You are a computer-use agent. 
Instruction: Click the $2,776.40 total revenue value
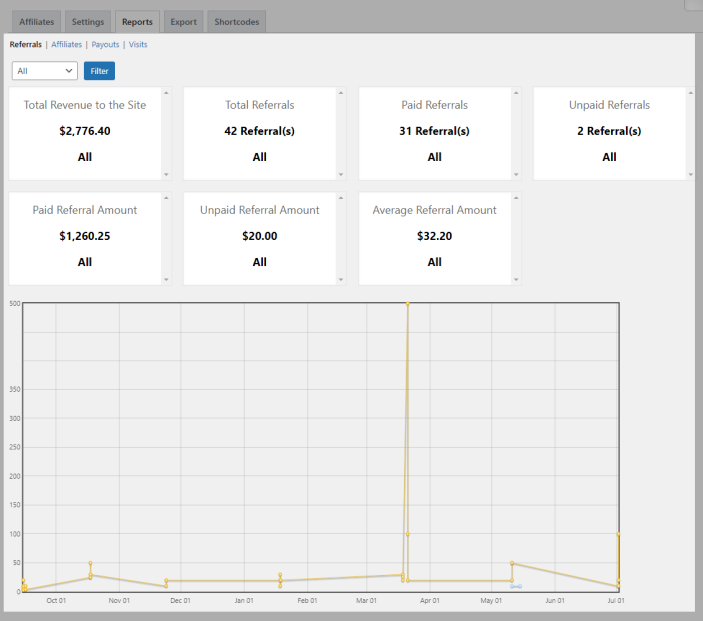pyautogui.click(x=85, y=131)
